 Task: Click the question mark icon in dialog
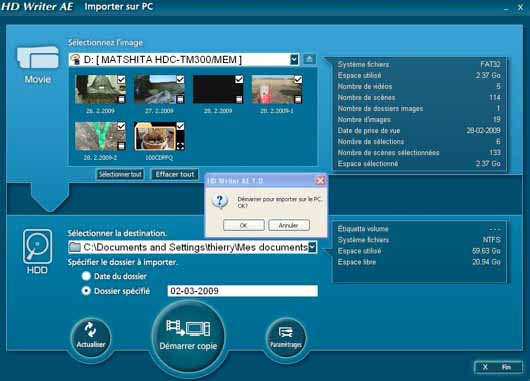click(x=220, y=201)
